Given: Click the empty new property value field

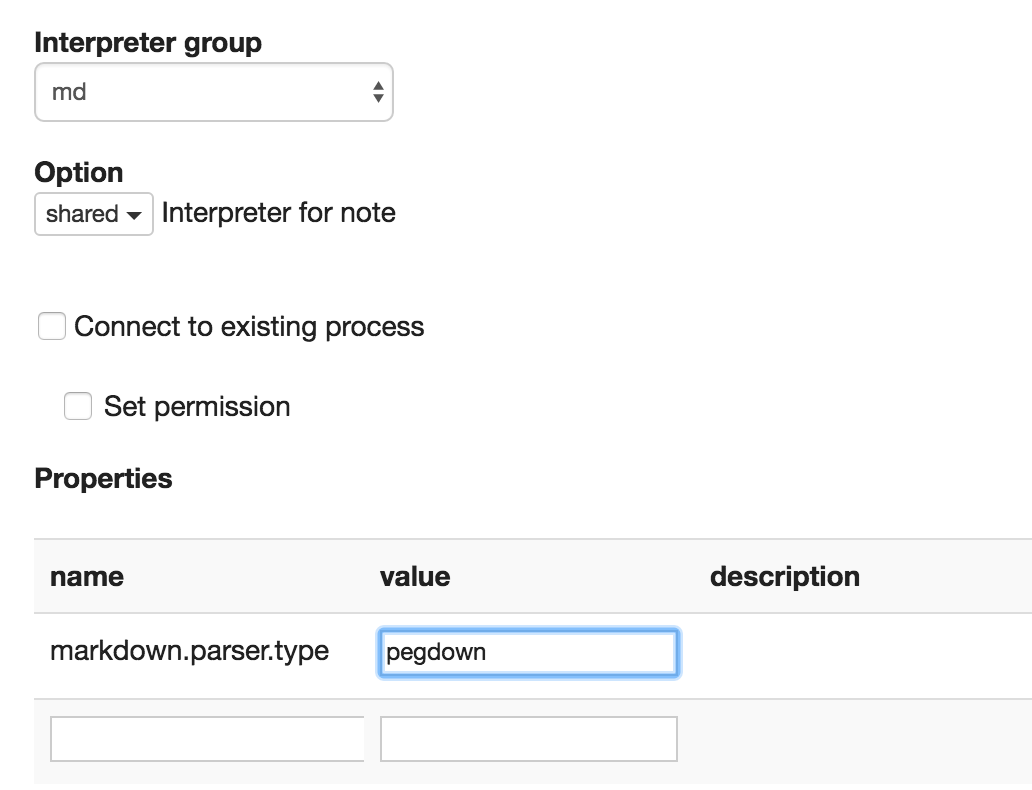Looking at the screenshot, I should click(x=528, y=739).
